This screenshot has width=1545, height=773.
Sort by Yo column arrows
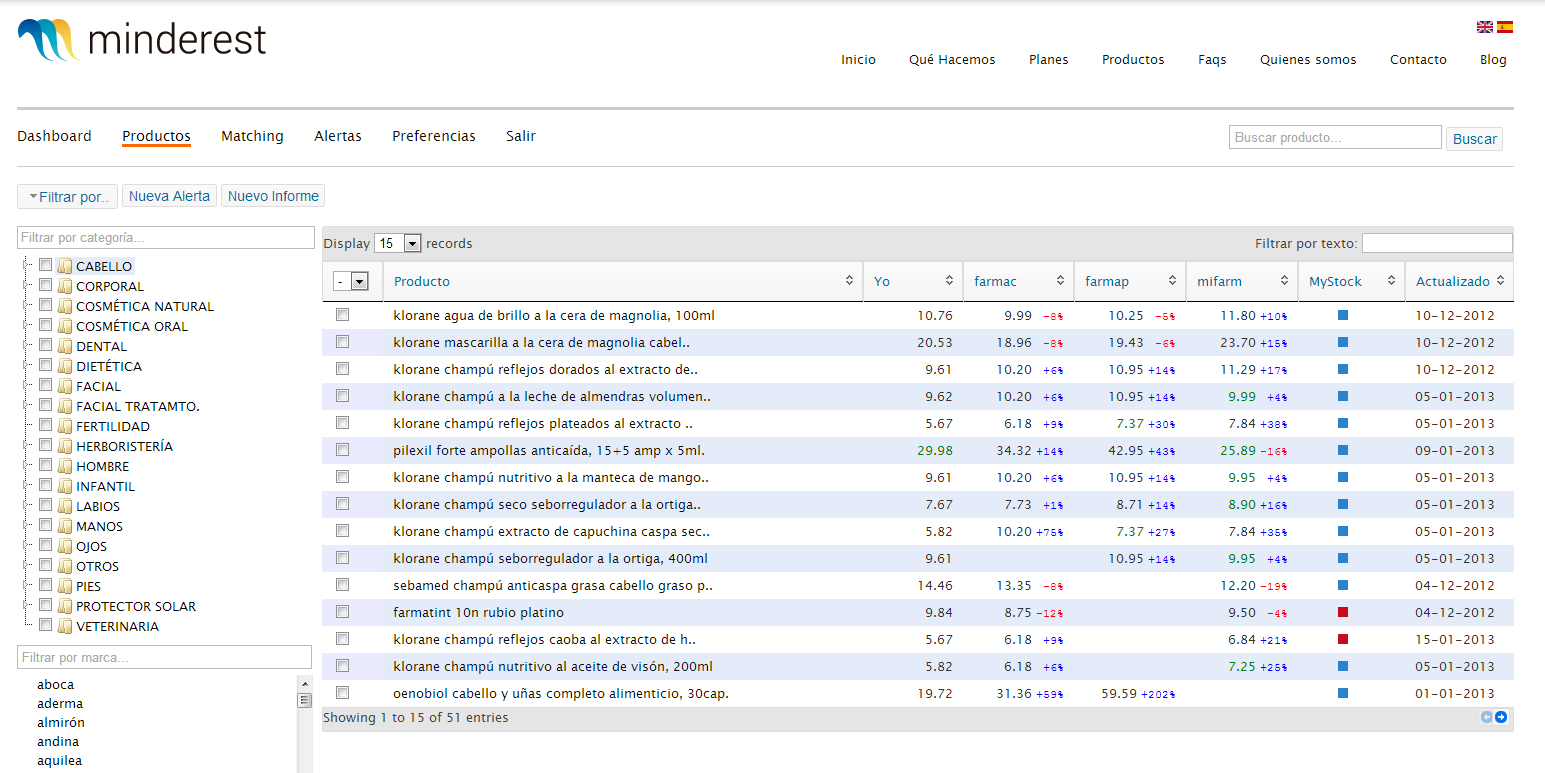click(x=949, y=281)
